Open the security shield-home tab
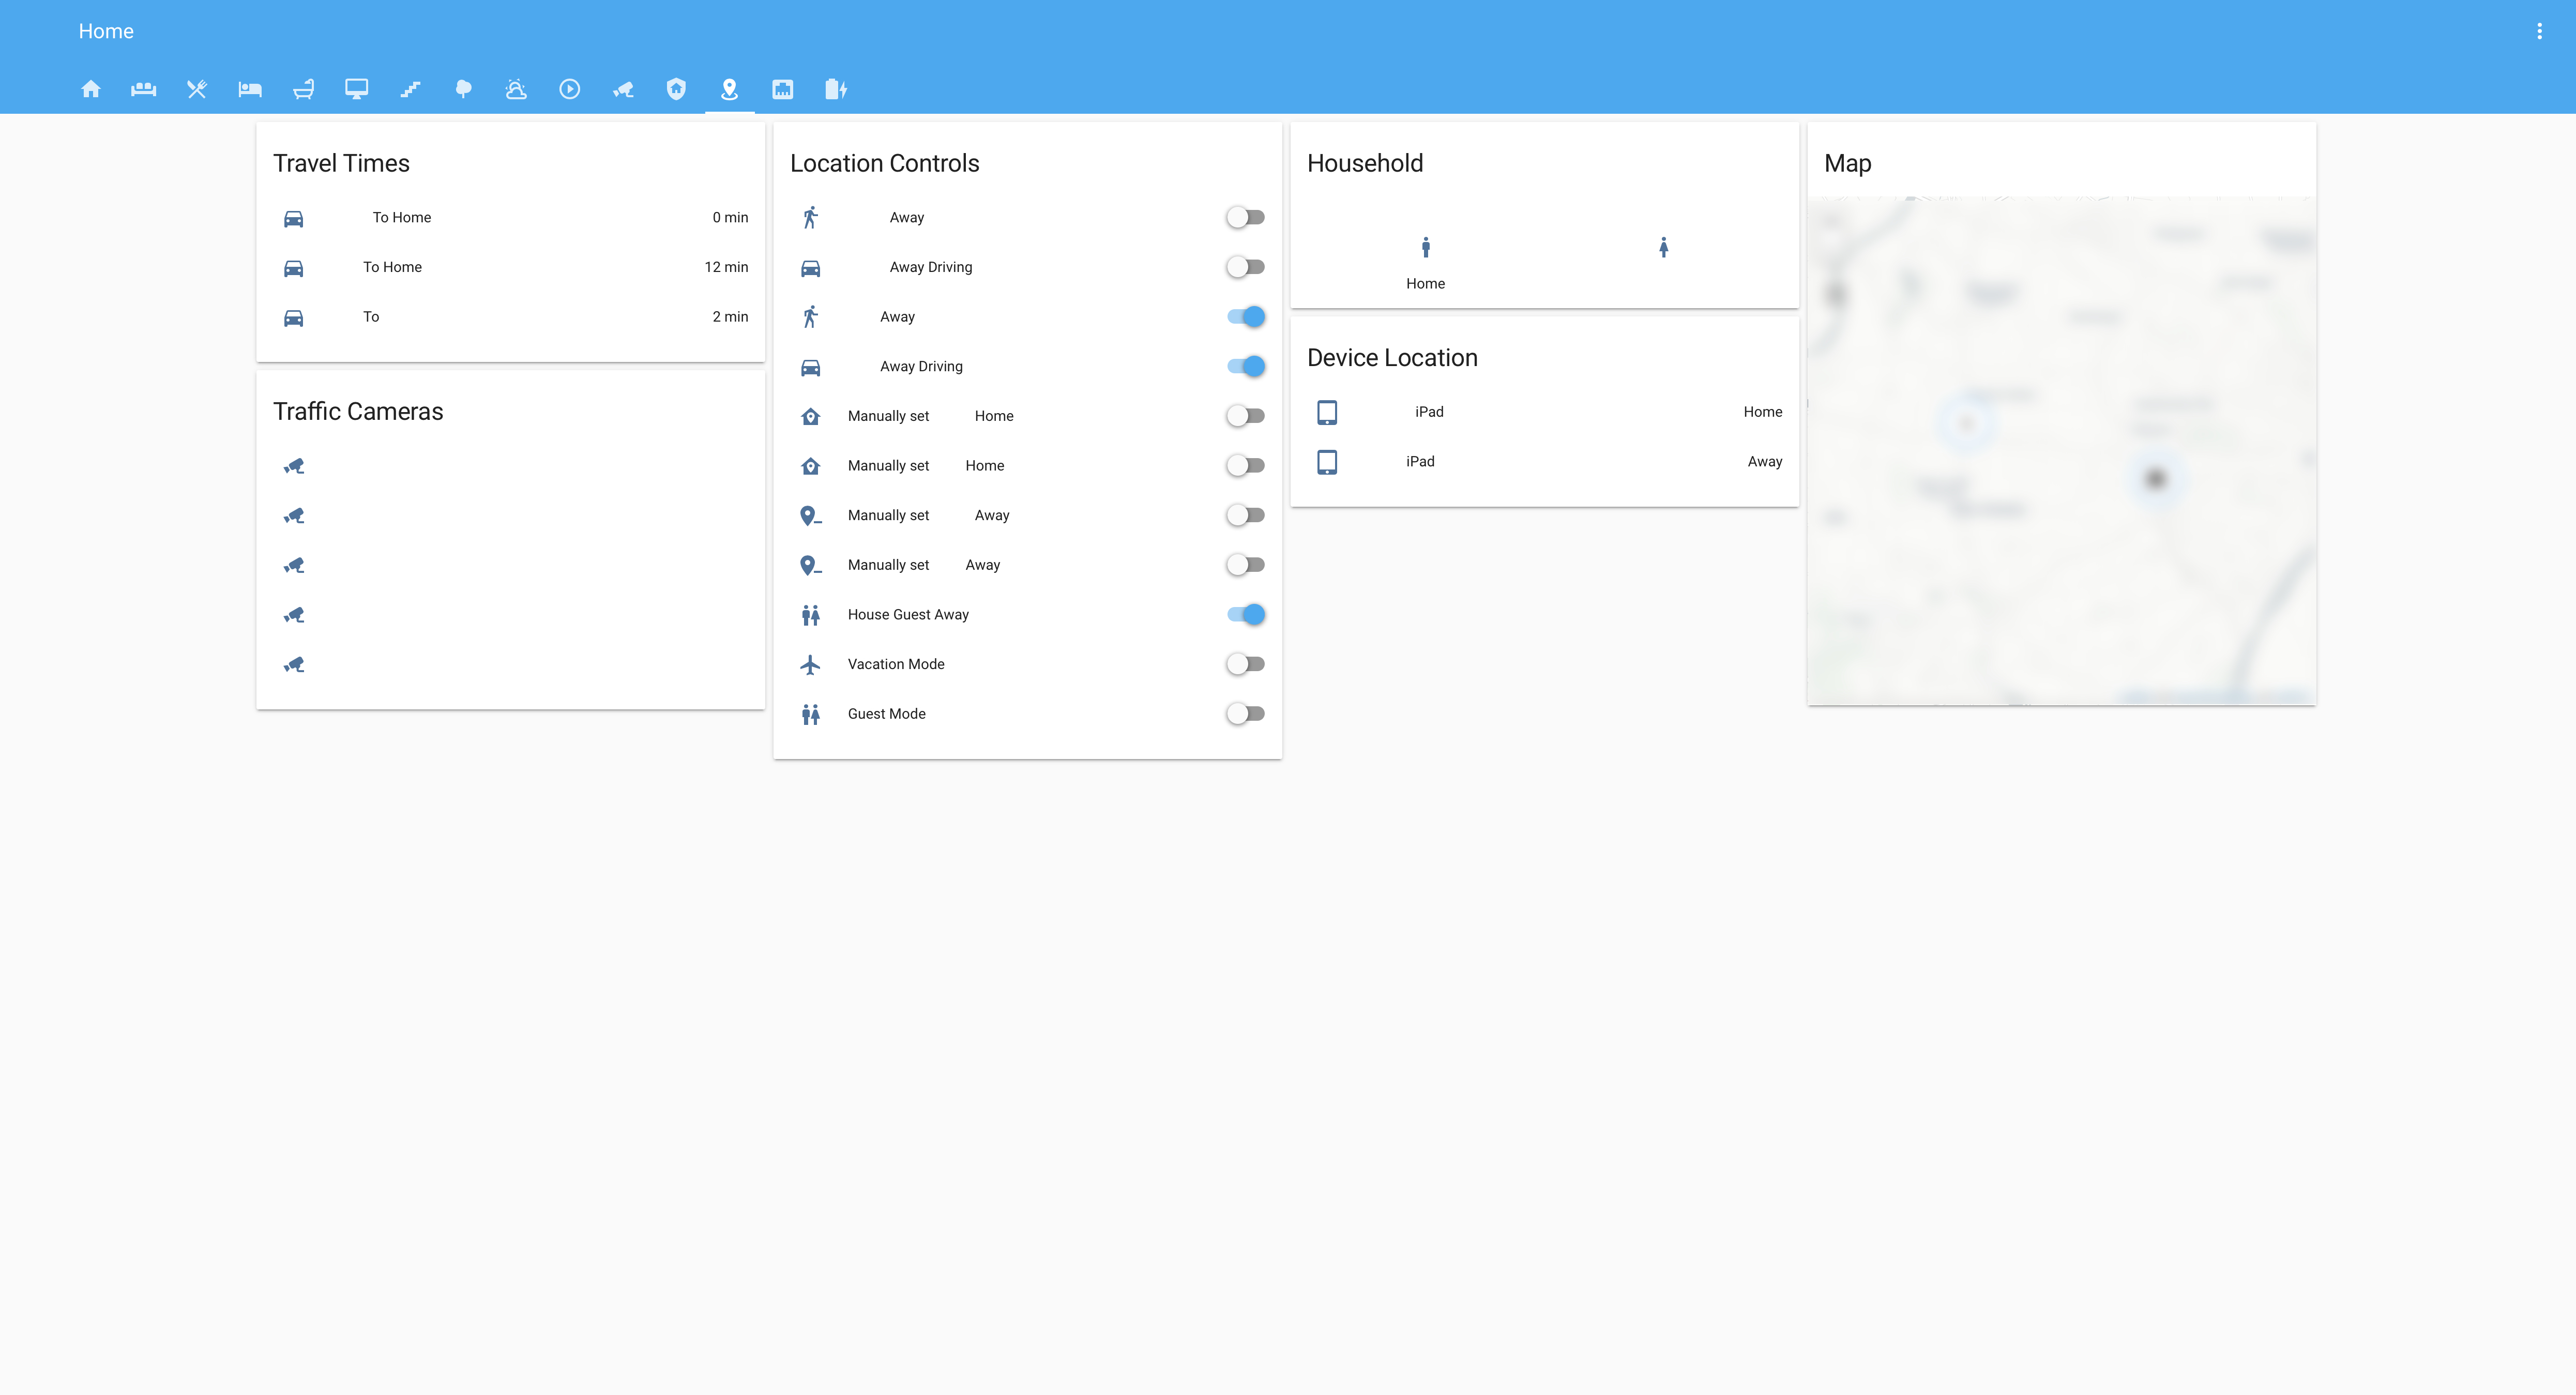Viewport: 2576px width, 1395px height. click(676, 89)
